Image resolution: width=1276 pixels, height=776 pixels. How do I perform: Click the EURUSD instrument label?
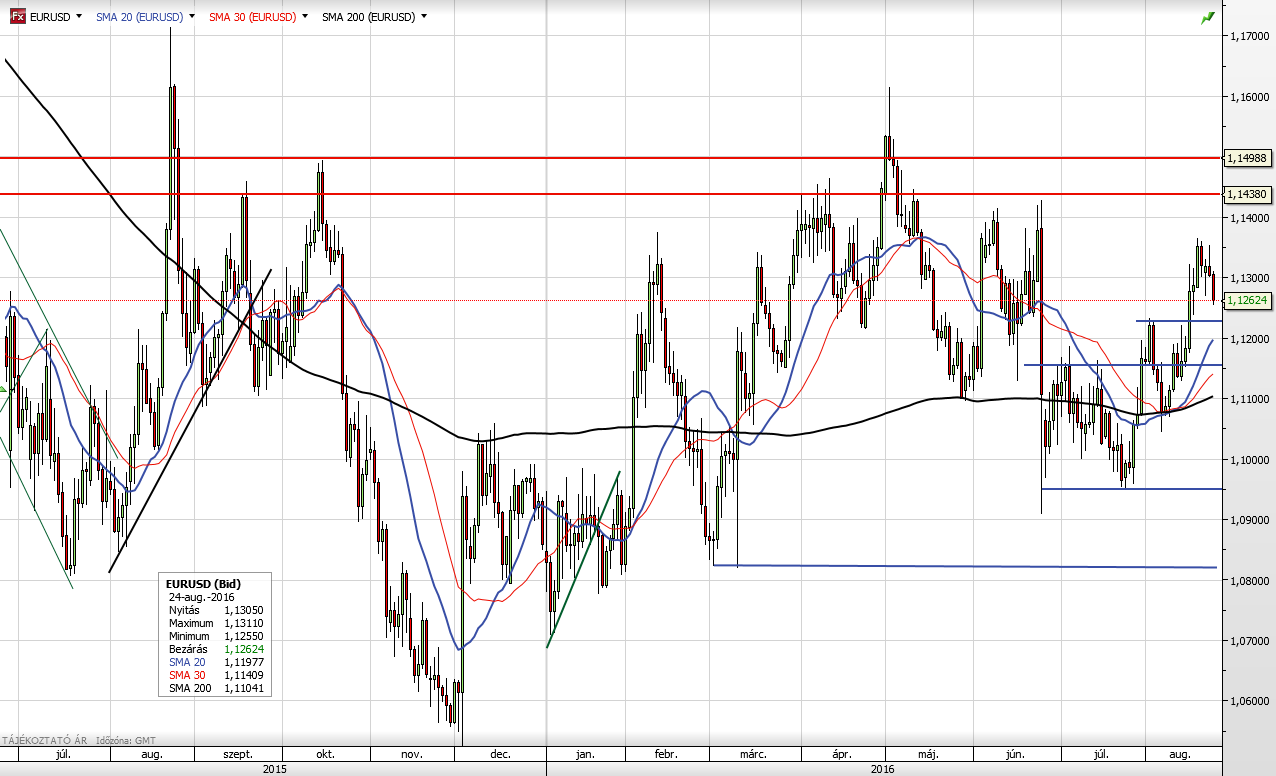(x=50, y=17)
